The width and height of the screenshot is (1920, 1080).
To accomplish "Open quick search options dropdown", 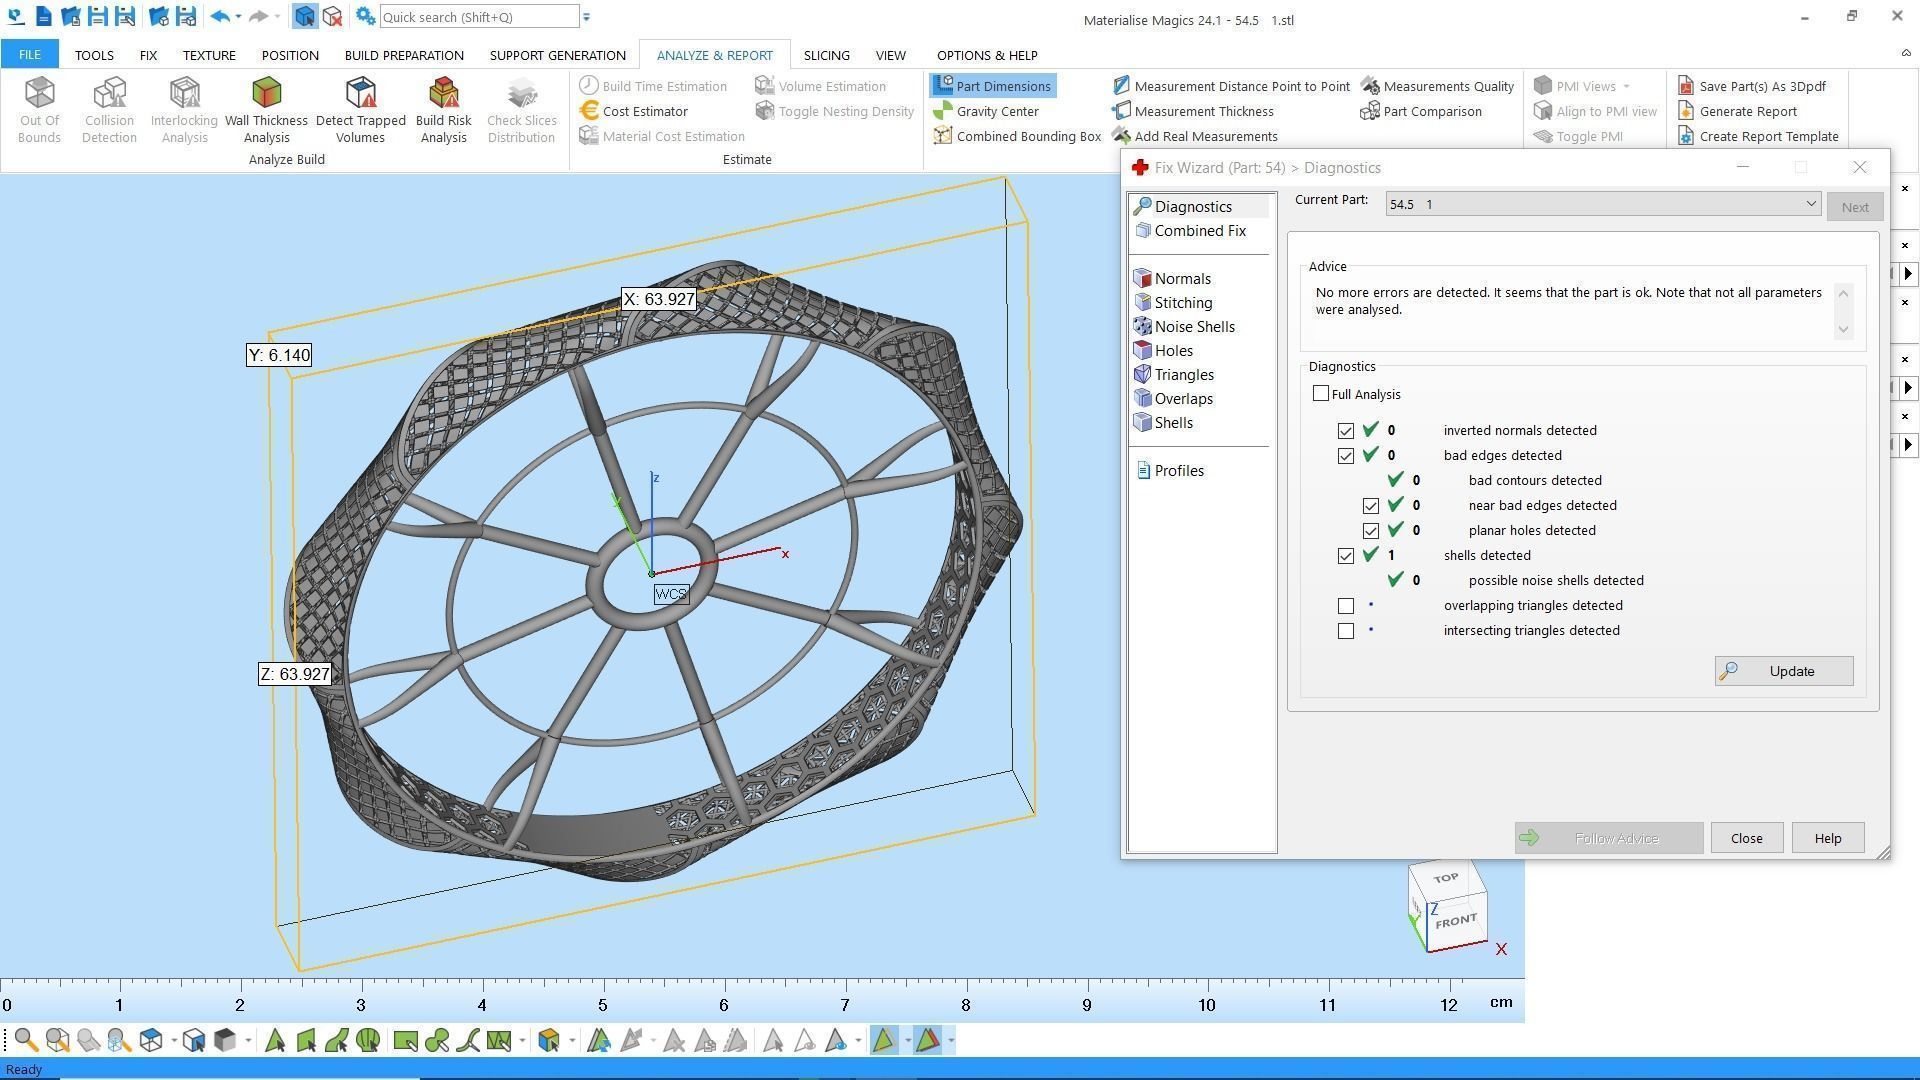I will pyautogui.click(x=587, y=17).
